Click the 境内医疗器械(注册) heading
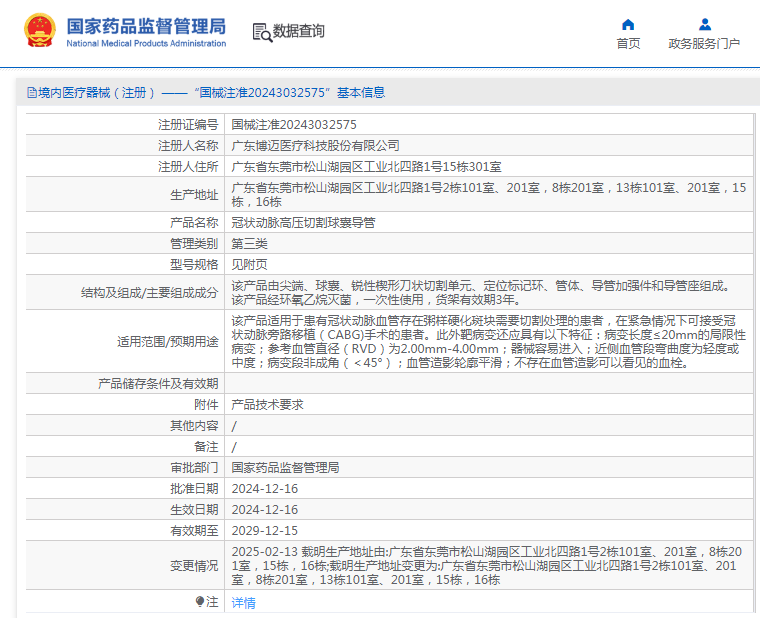Viewport: 760px width, 618px height. click(x=96, y=93)
